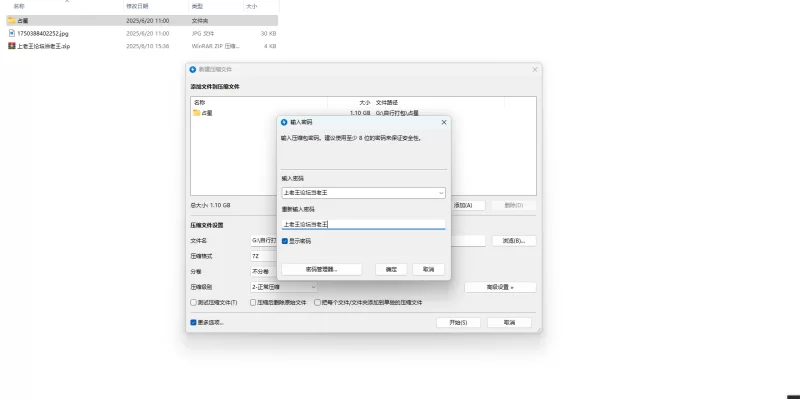800x399 pixels.
Task: Click the 4 KB size value
Action: click(270, 46)
